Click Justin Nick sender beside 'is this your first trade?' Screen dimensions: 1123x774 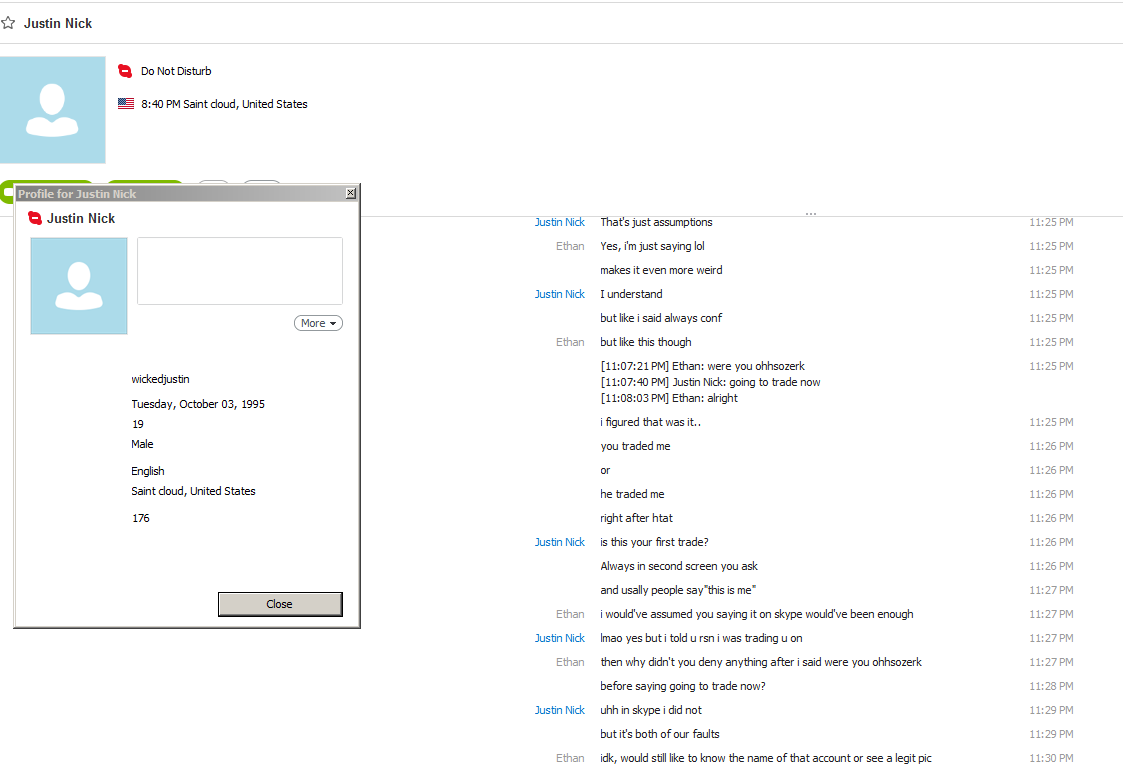coord(559,542)
